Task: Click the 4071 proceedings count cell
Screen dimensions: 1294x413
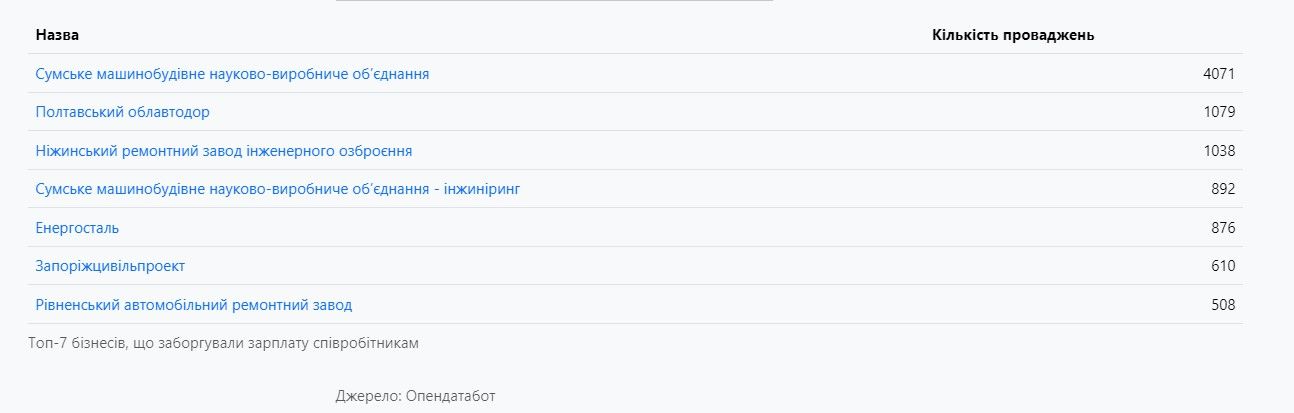Action: (x=1219, y=74)
